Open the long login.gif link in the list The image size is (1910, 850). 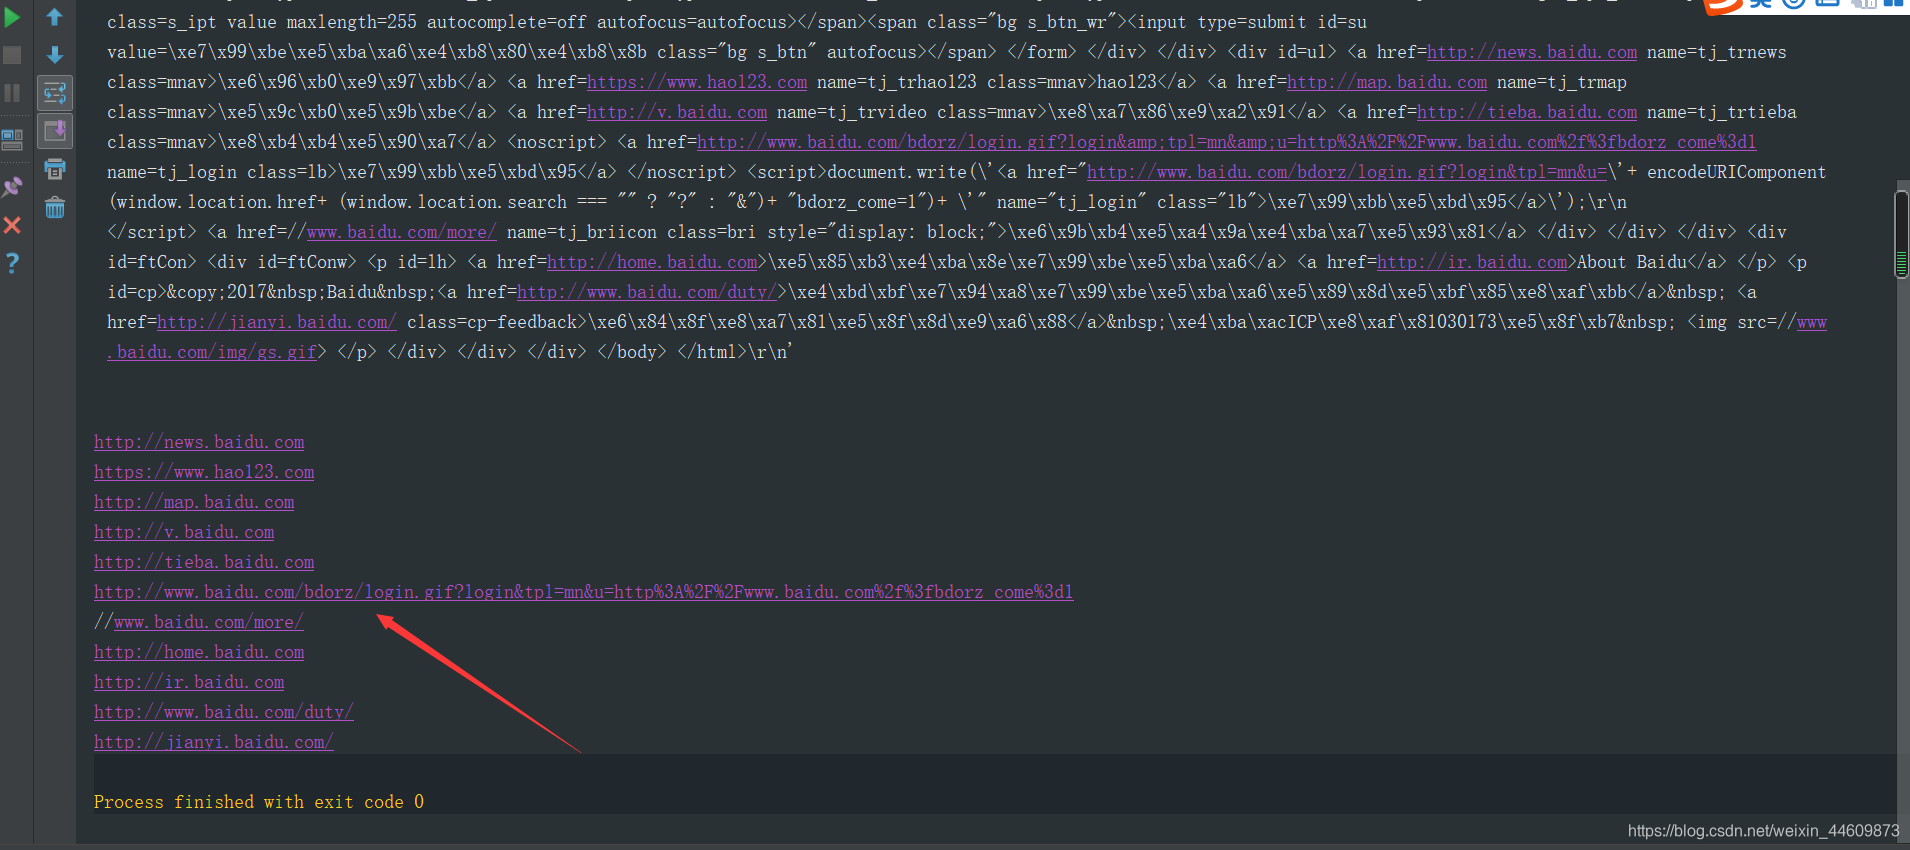pyautogui.click(x=583, y=592)
